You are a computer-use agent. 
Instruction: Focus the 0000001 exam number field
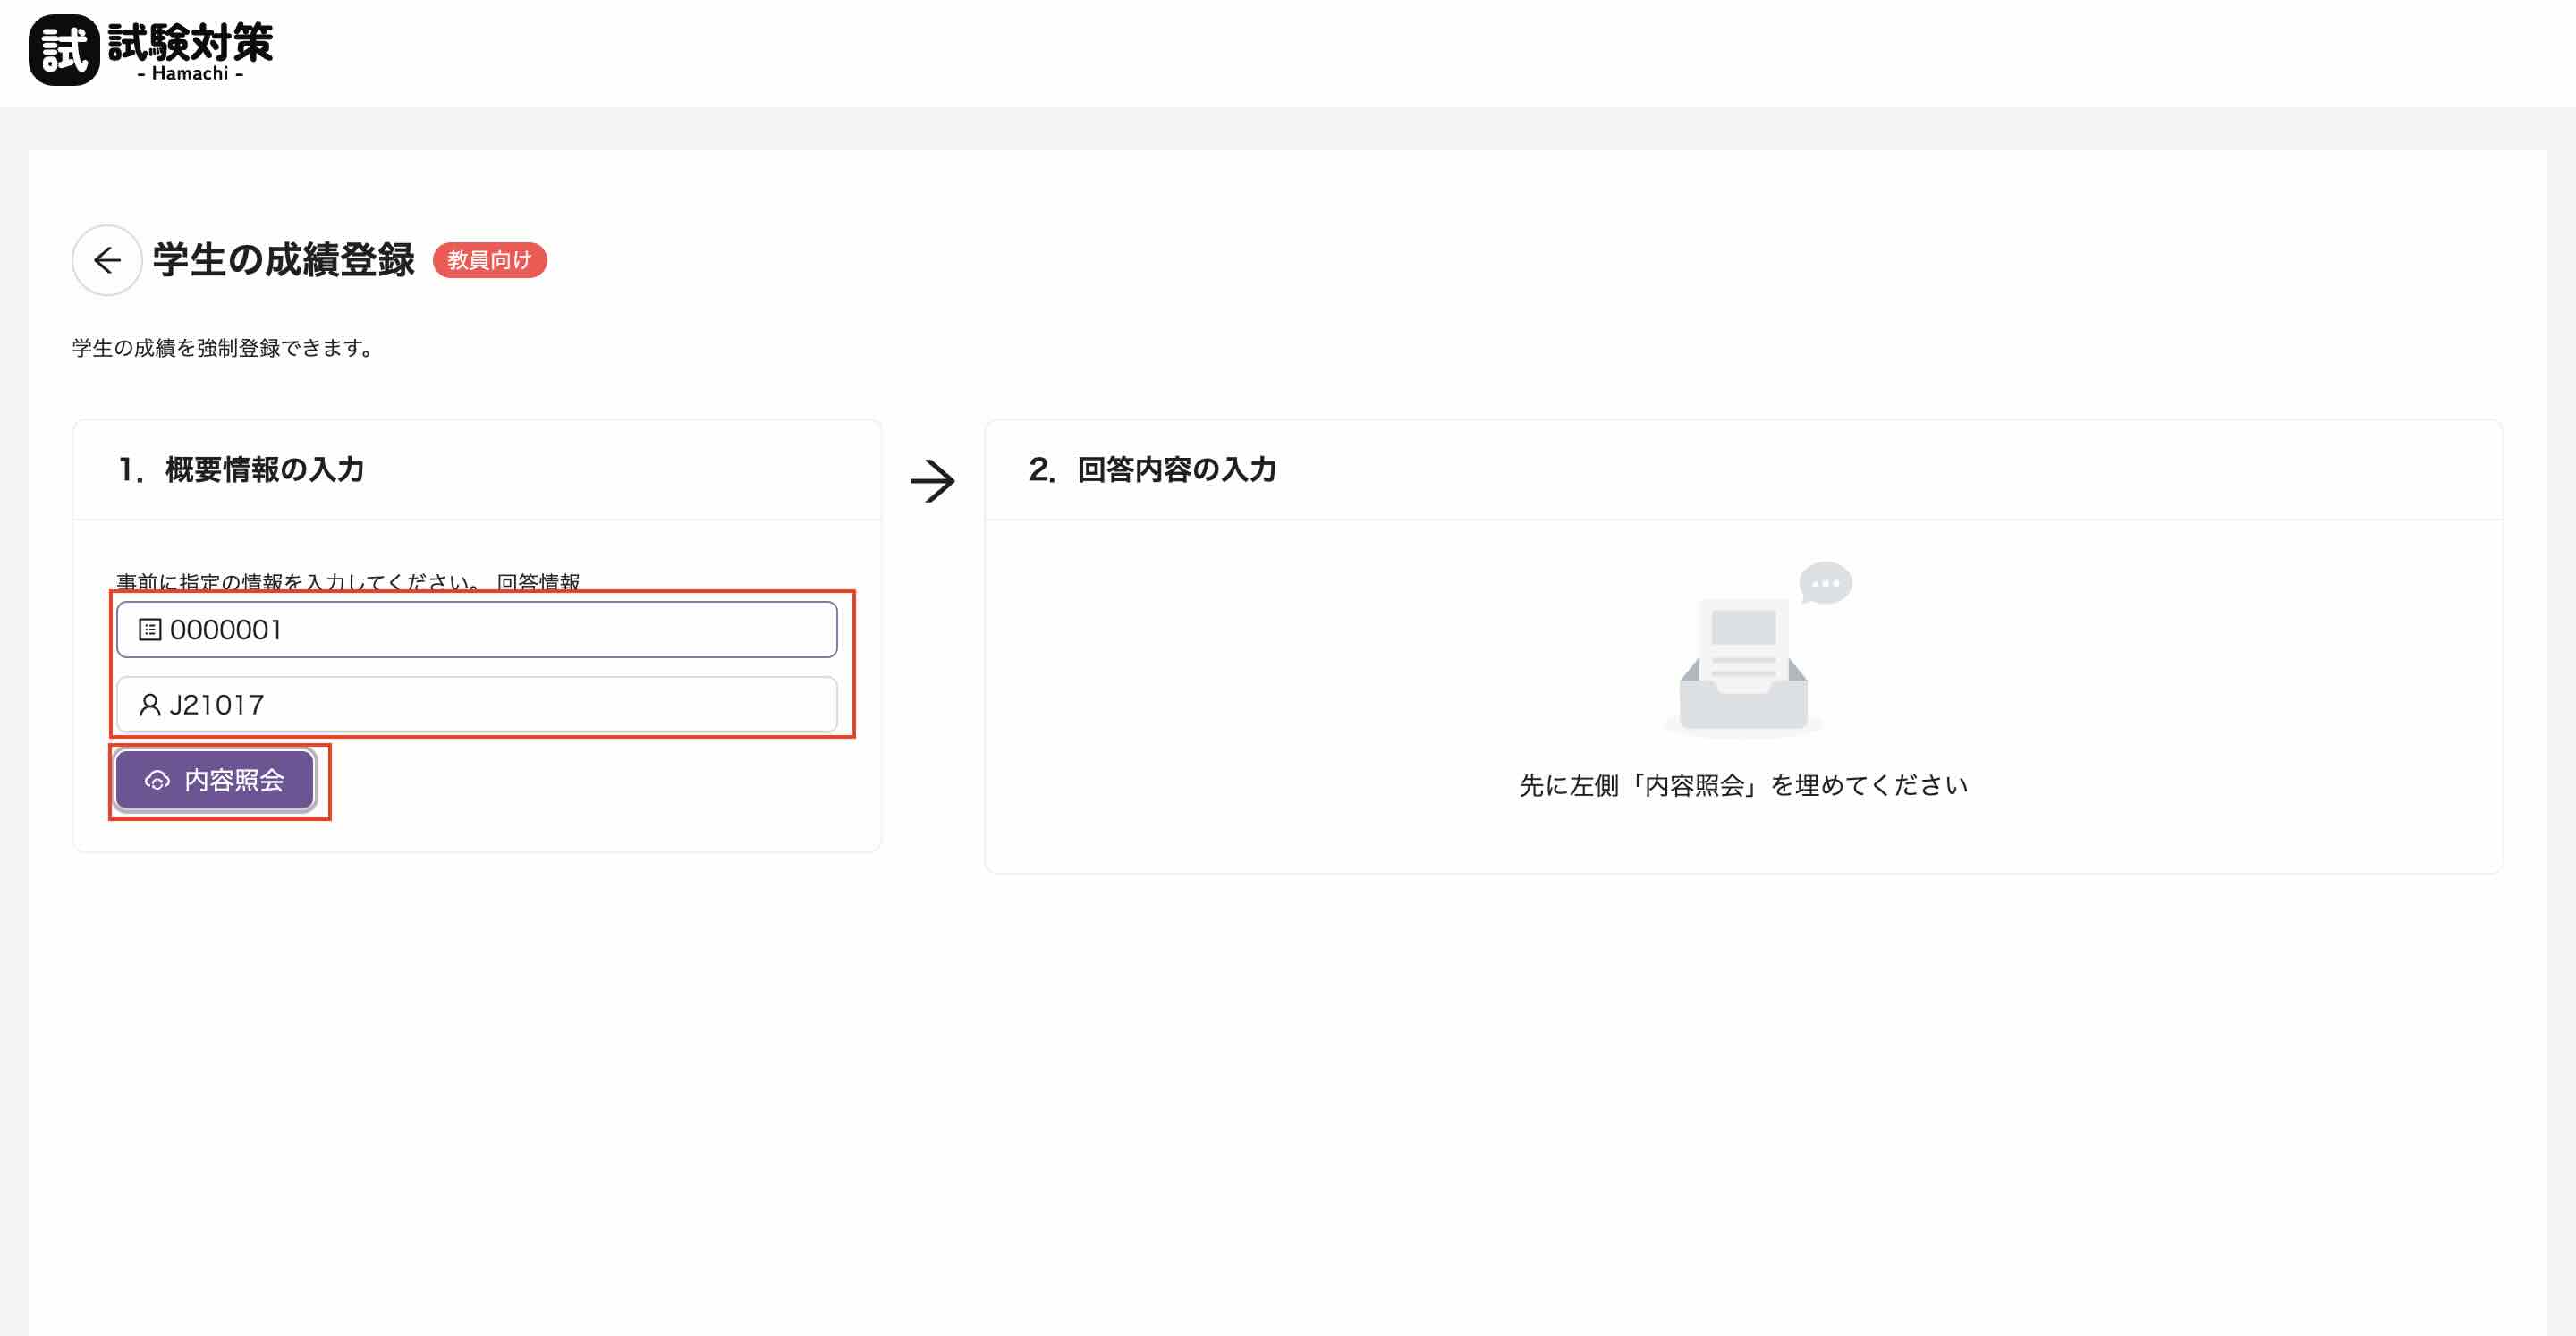click(500, 630)
